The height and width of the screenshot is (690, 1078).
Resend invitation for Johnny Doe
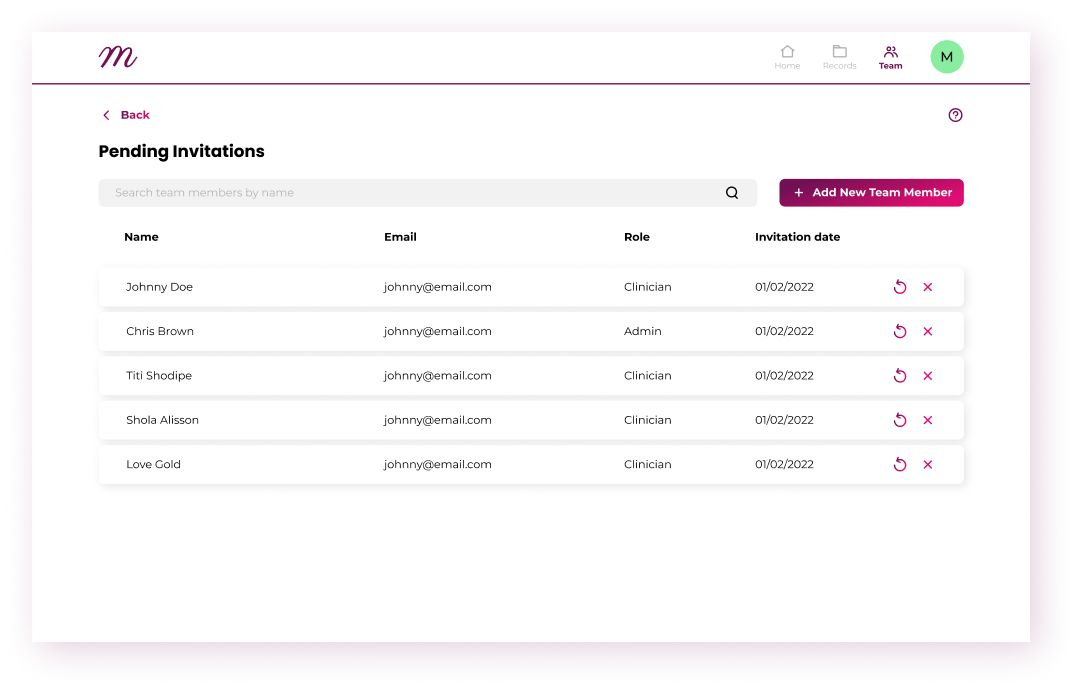tap(899, 287)
